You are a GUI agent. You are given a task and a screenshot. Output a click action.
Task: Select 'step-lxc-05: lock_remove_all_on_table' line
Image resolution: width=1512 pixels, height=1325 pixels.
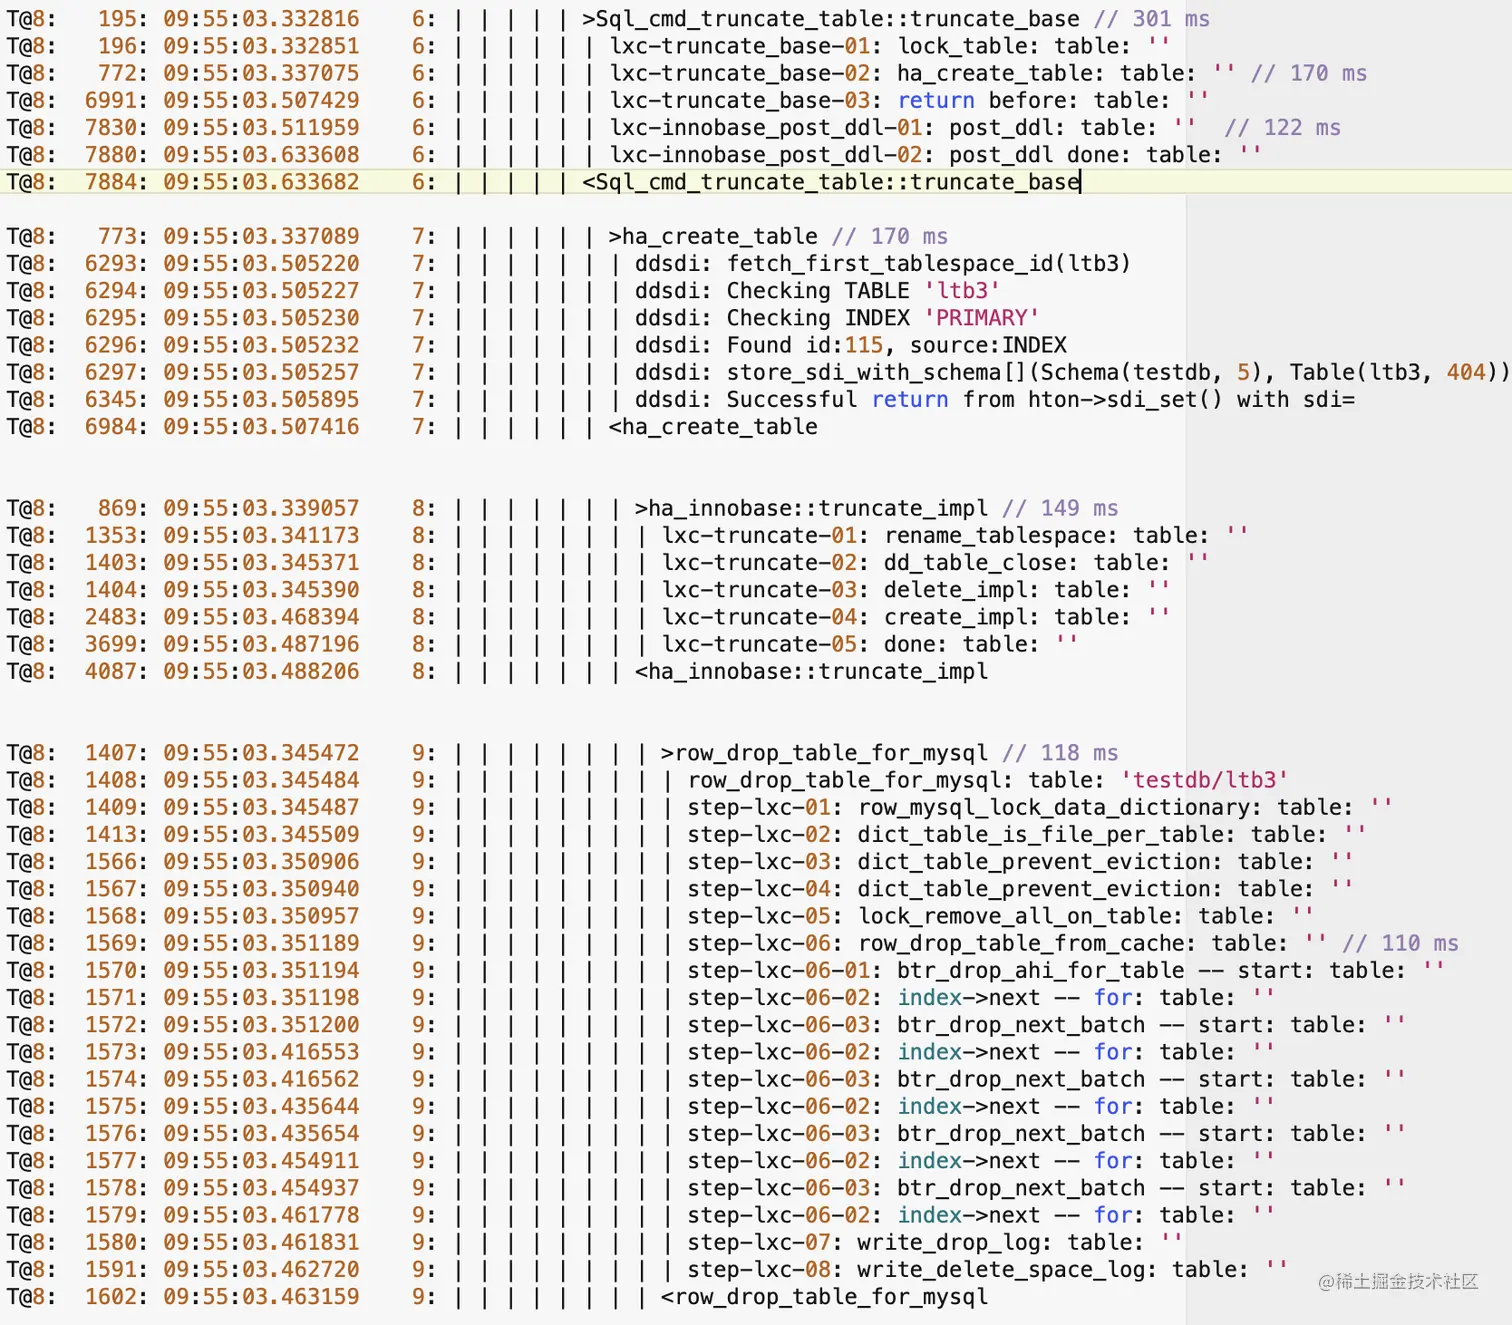[660, 916]
